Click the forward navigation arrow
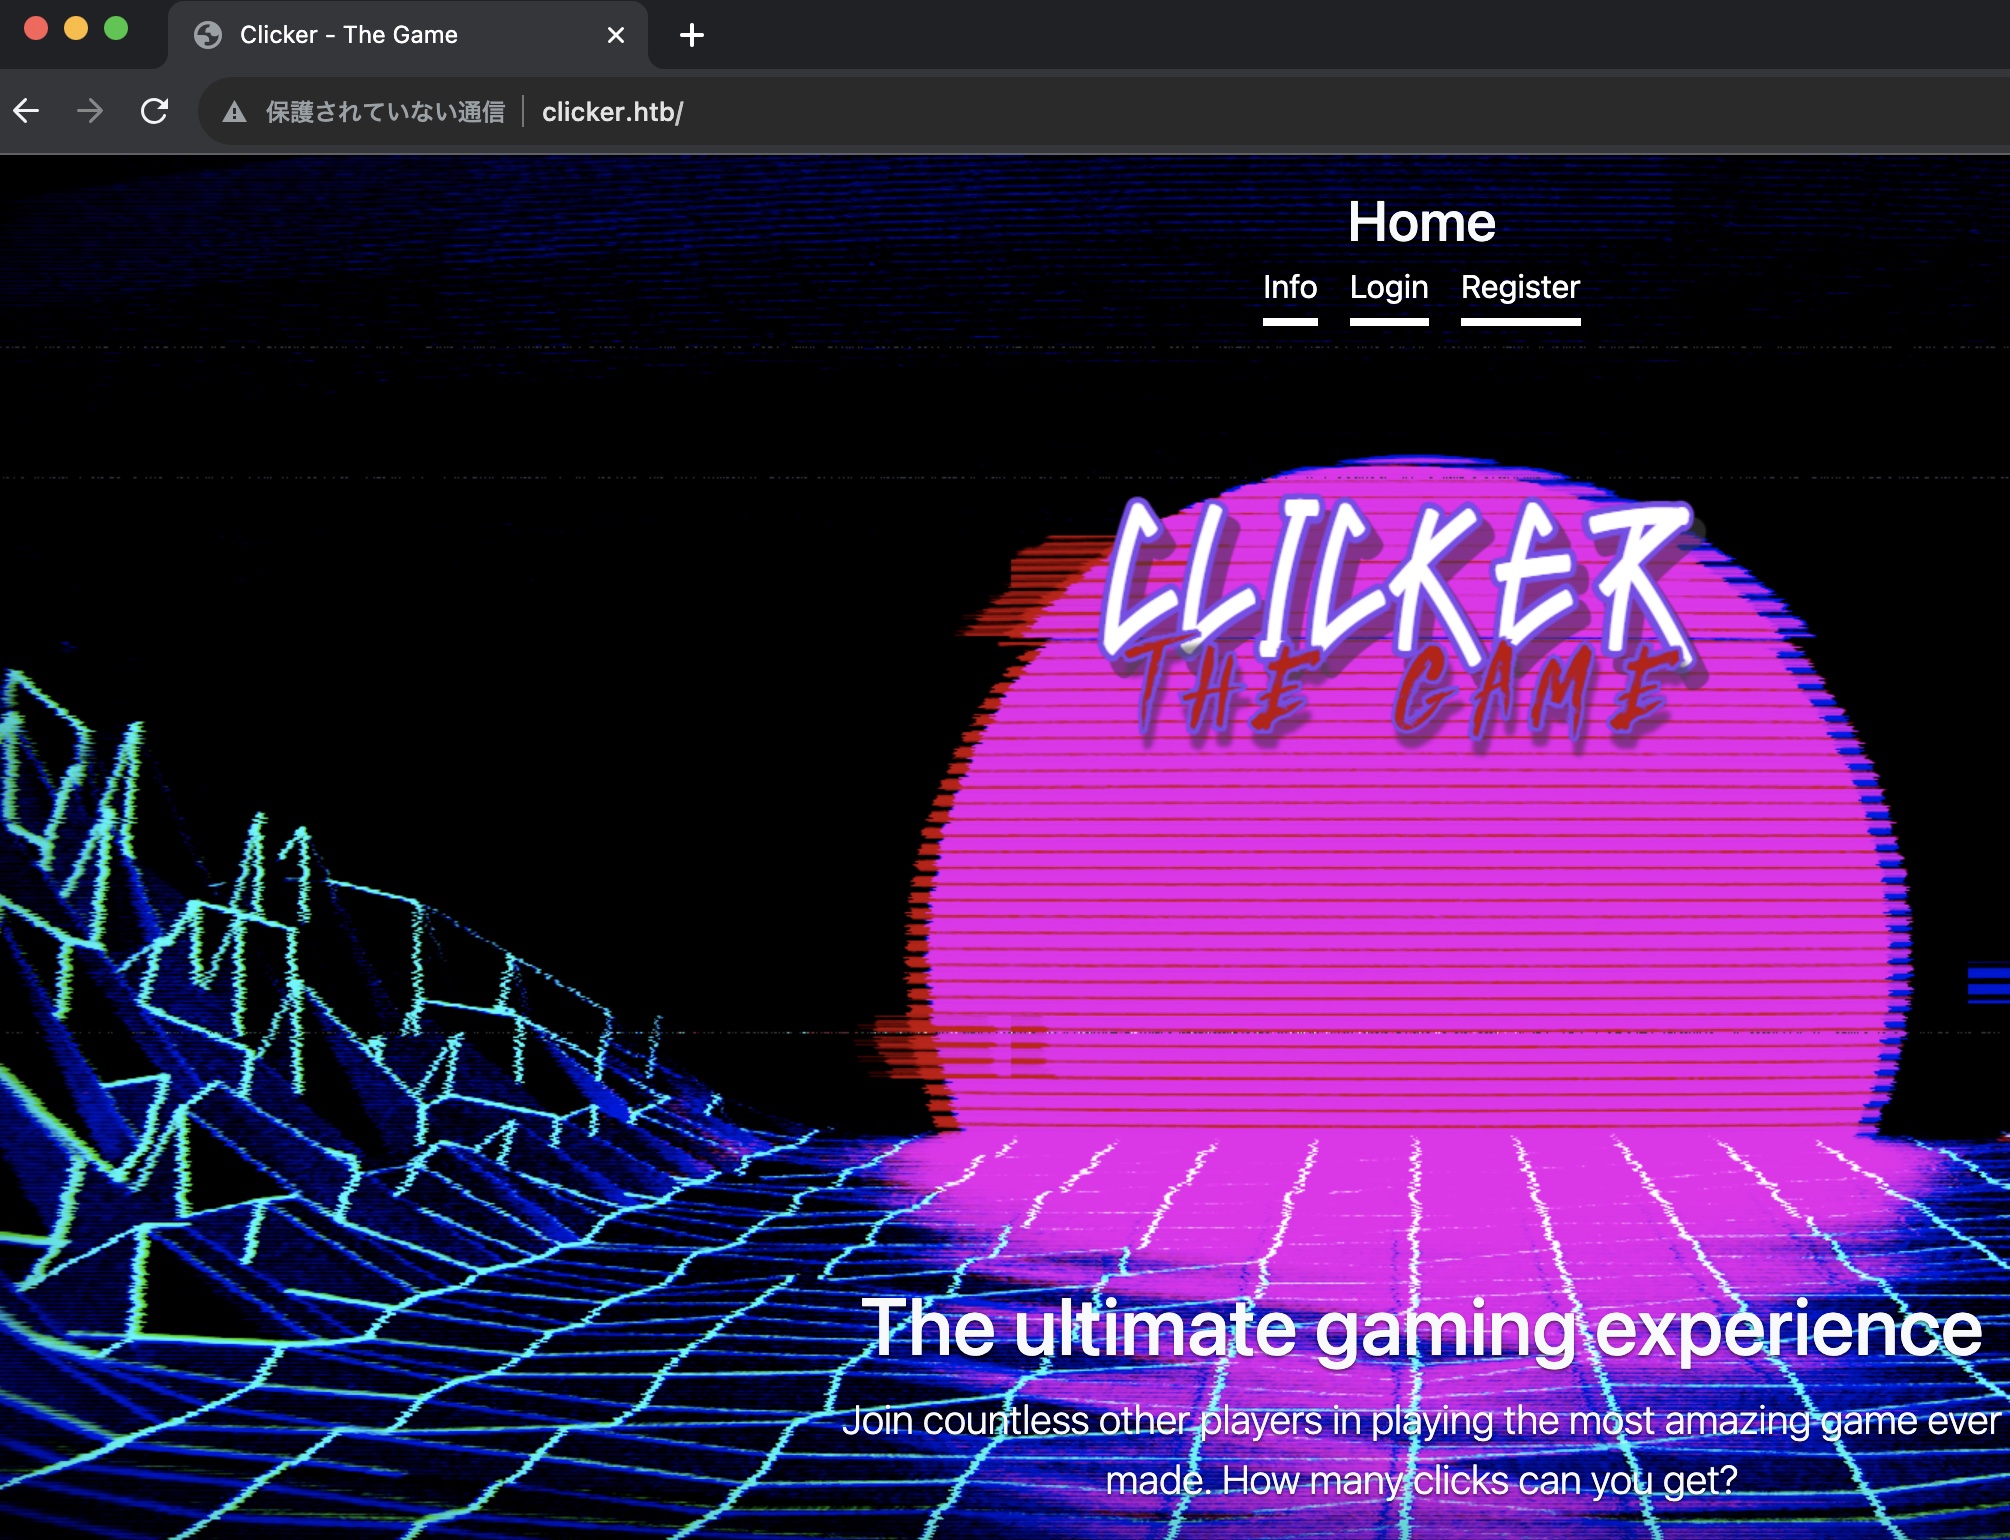This screenshot has height=1540, width=2010. (90, 111)
